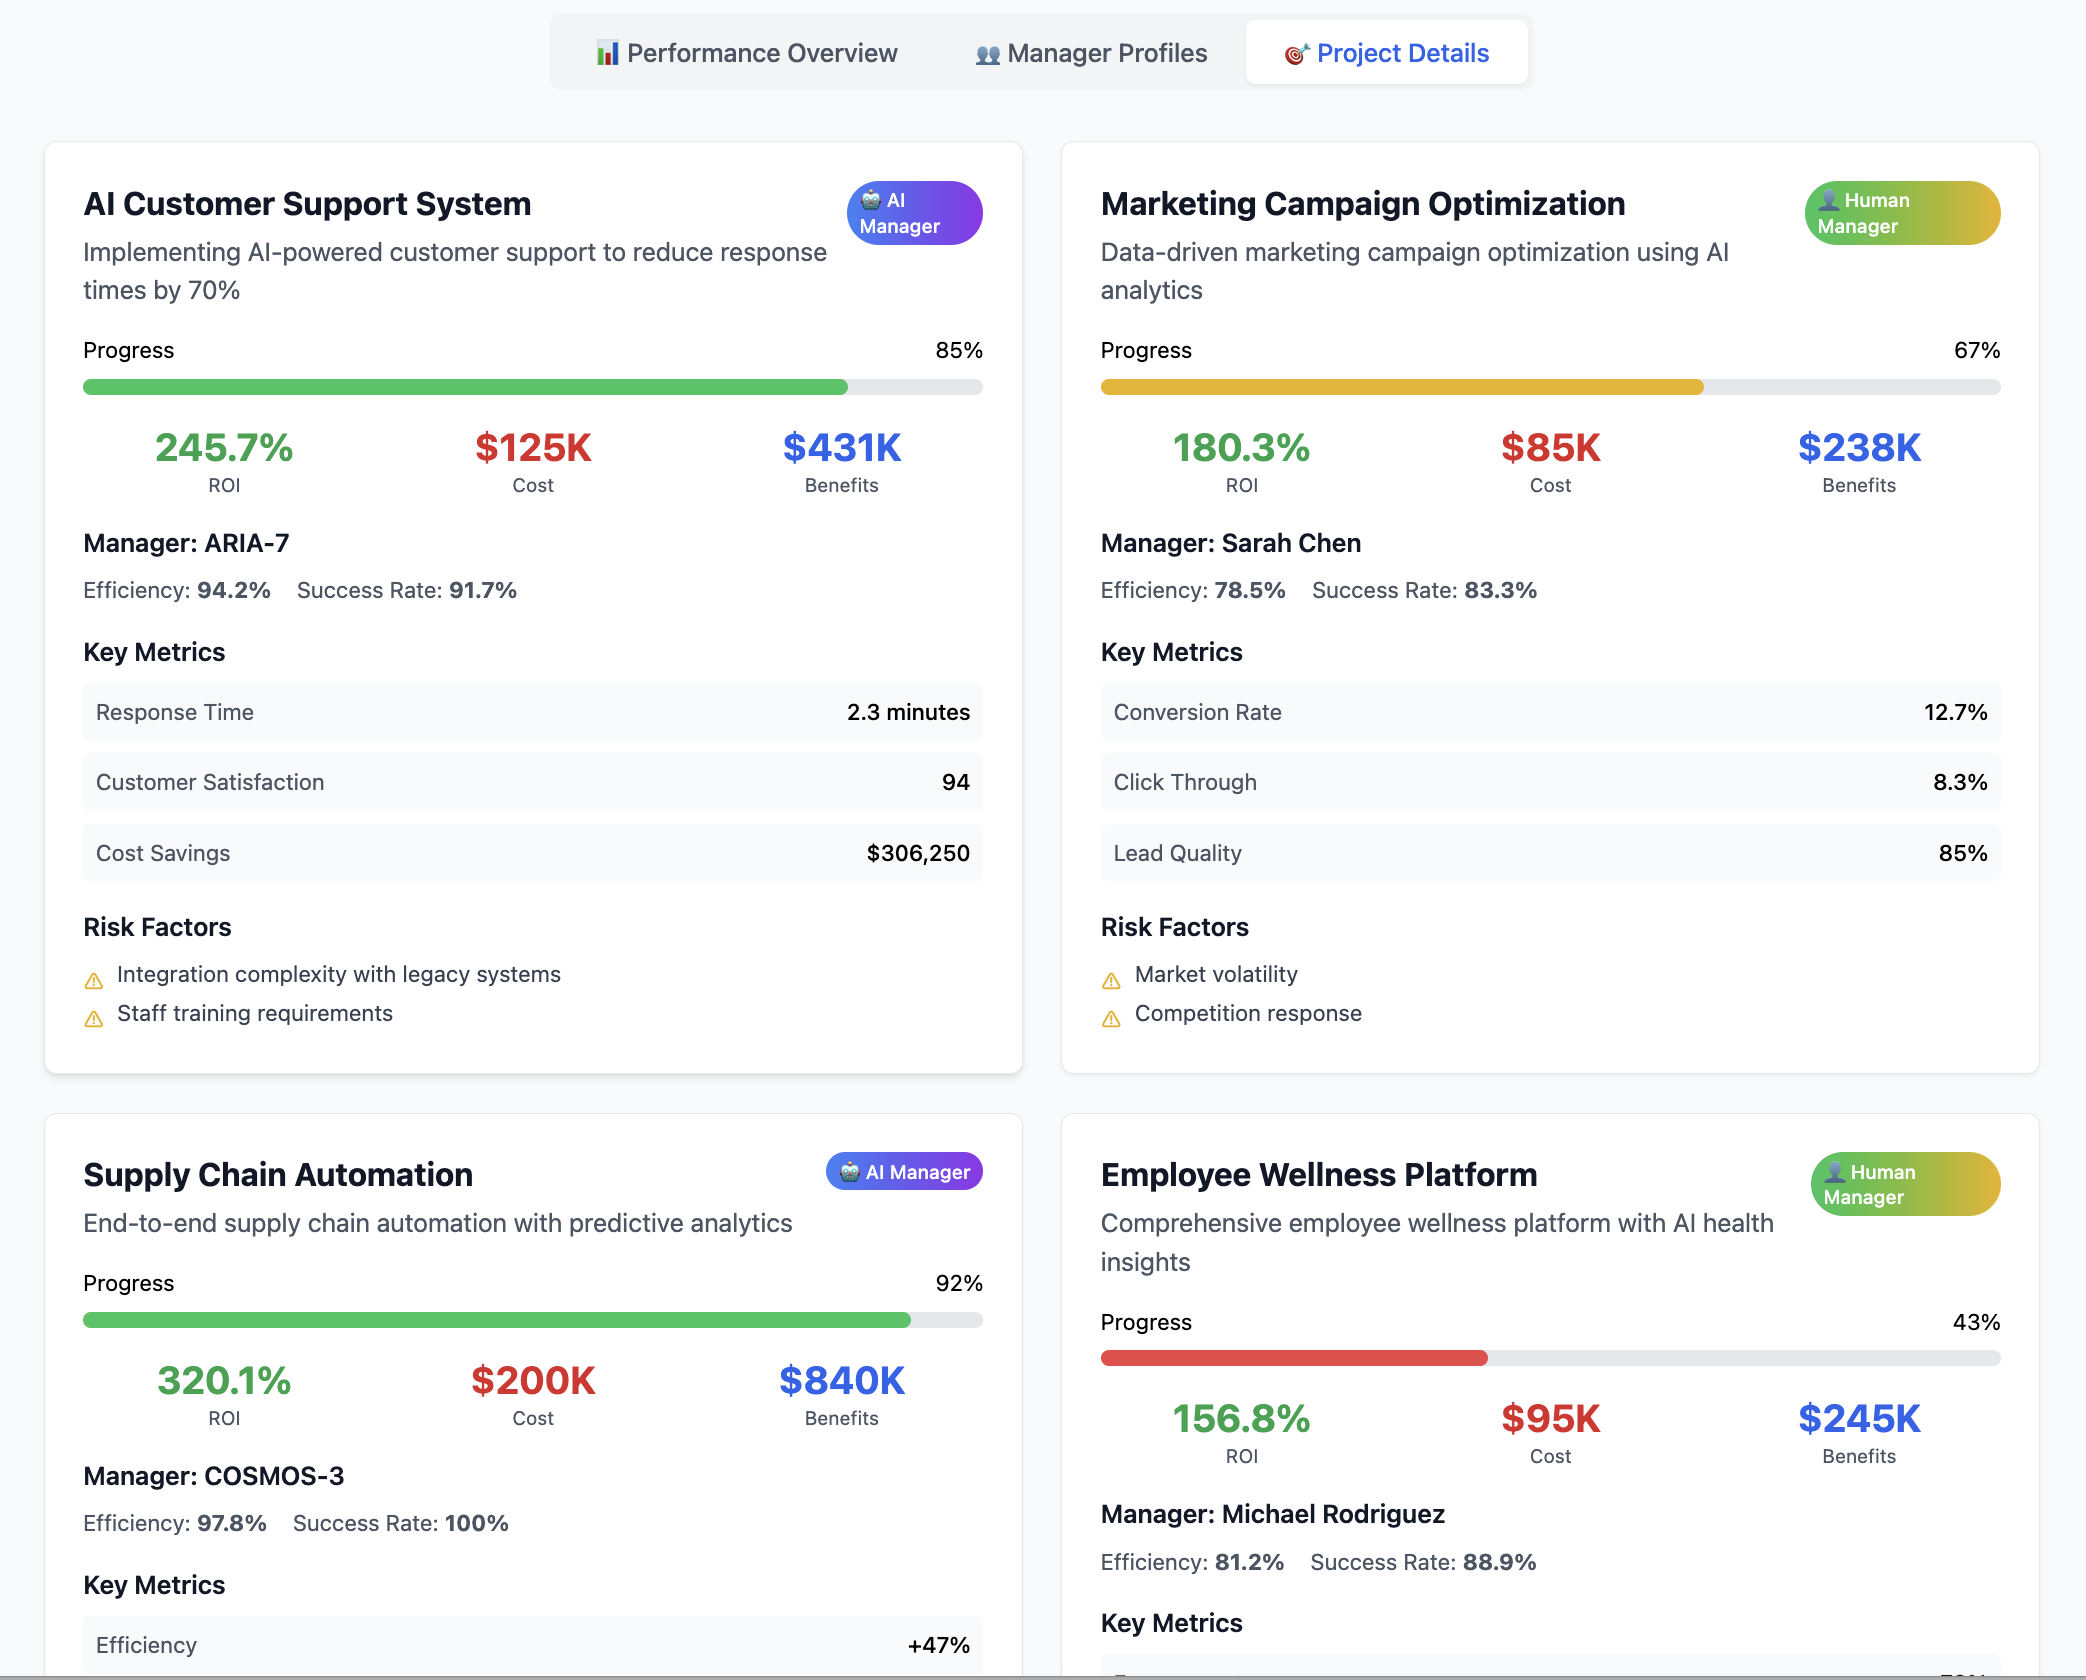
Task: Click the people icon beside Manager Profiles
Action: (x=987, y=55)
